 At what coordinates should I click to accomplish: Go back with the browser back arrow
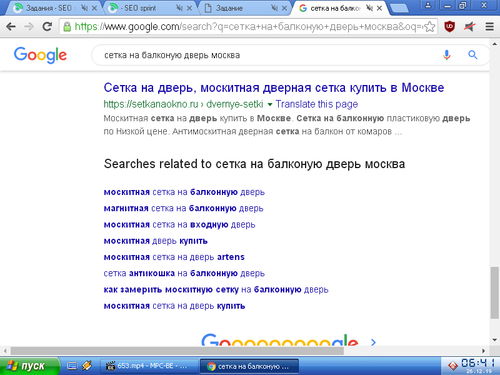11,26
